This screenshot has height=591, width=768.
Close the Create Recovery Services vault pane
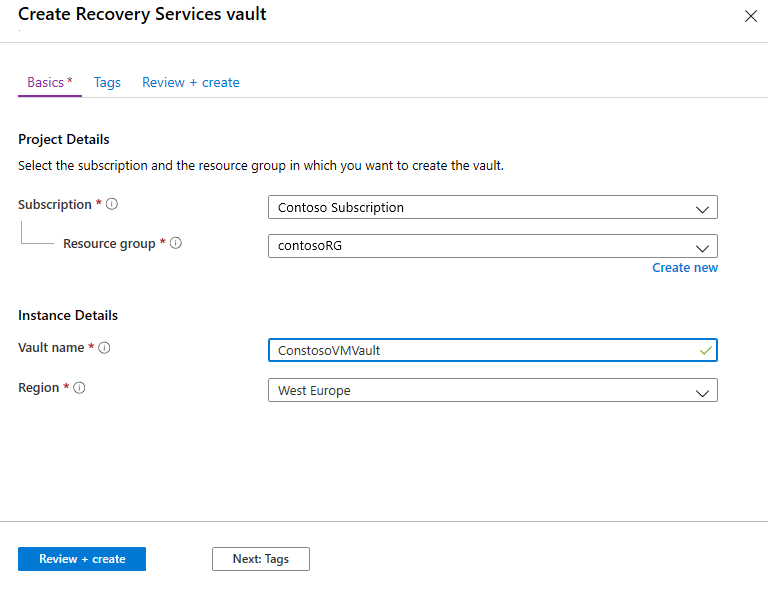(751, 16)
